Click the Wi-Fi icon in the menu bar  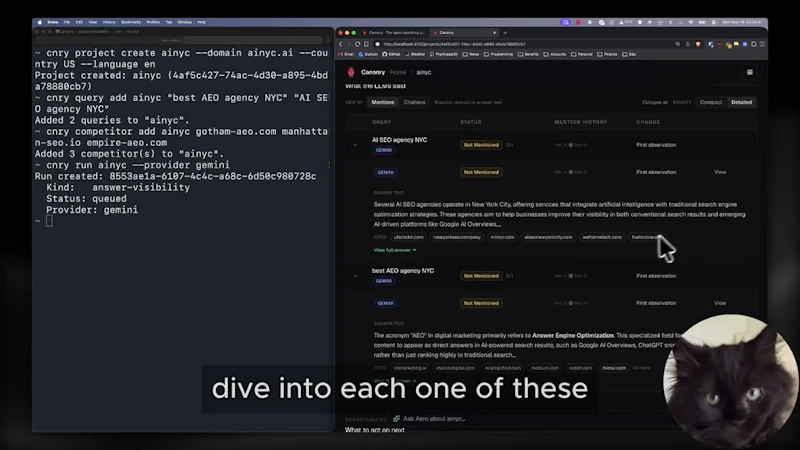point(691,22)
